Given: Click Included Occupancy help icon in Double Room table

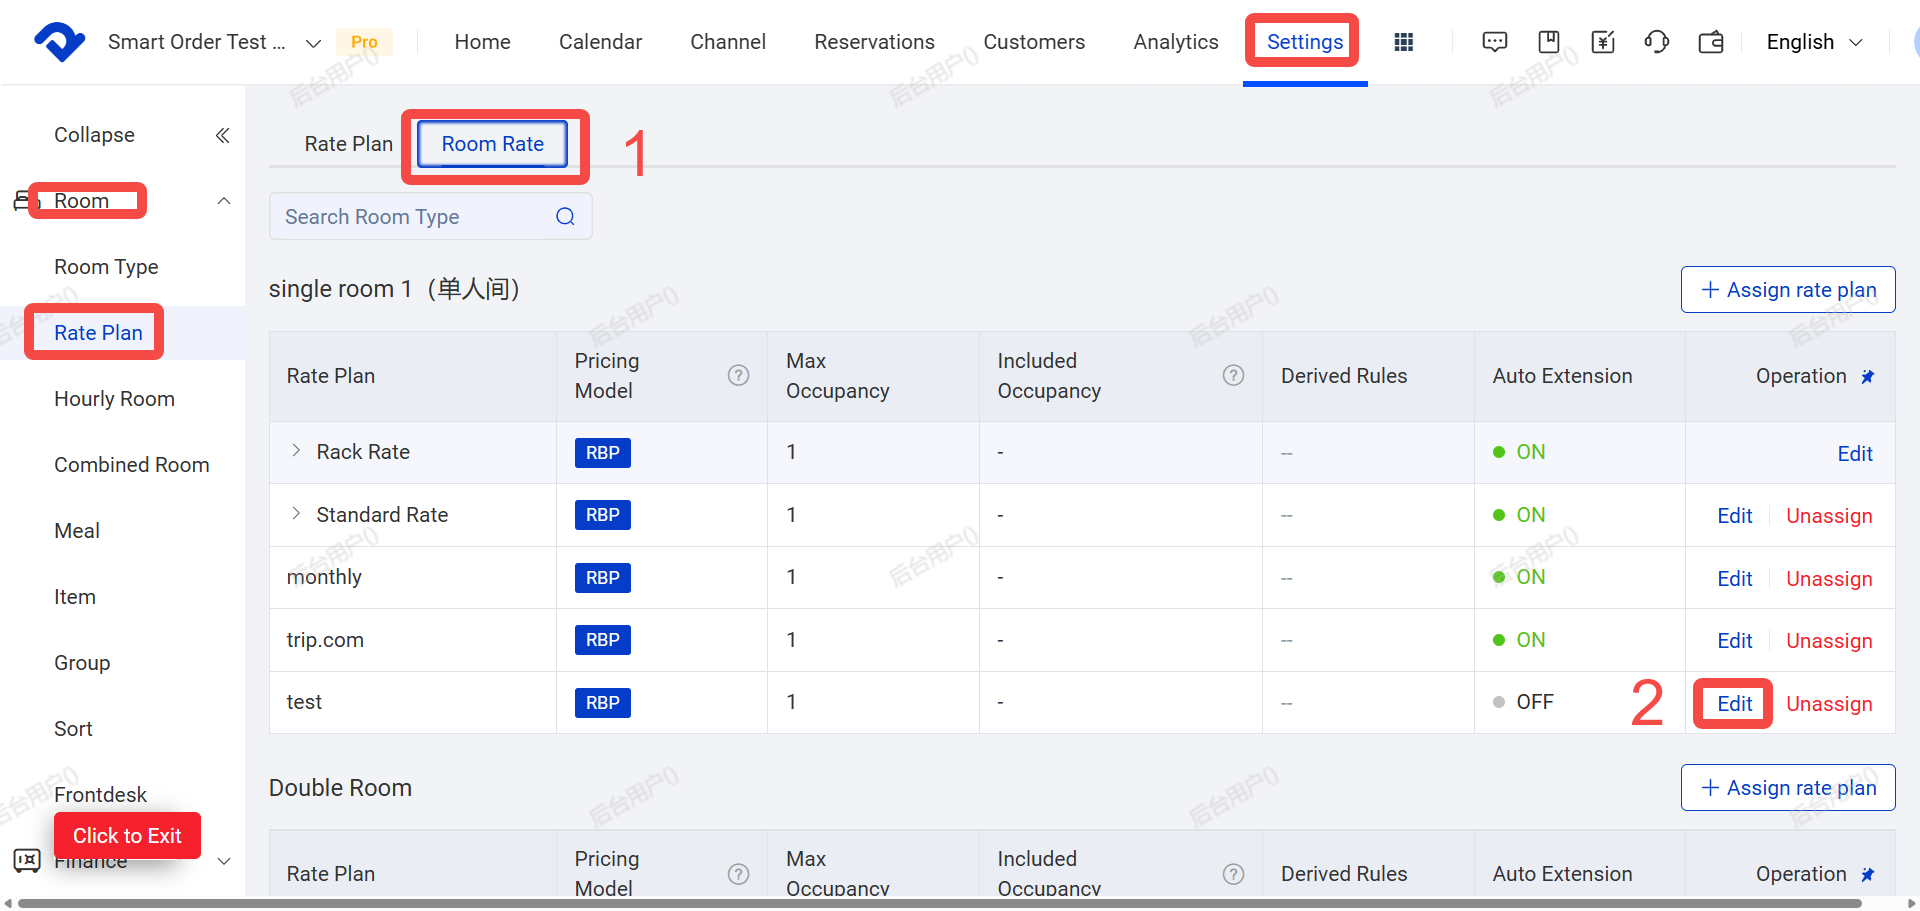Looking at the screenshot, I should point(1234,874).
